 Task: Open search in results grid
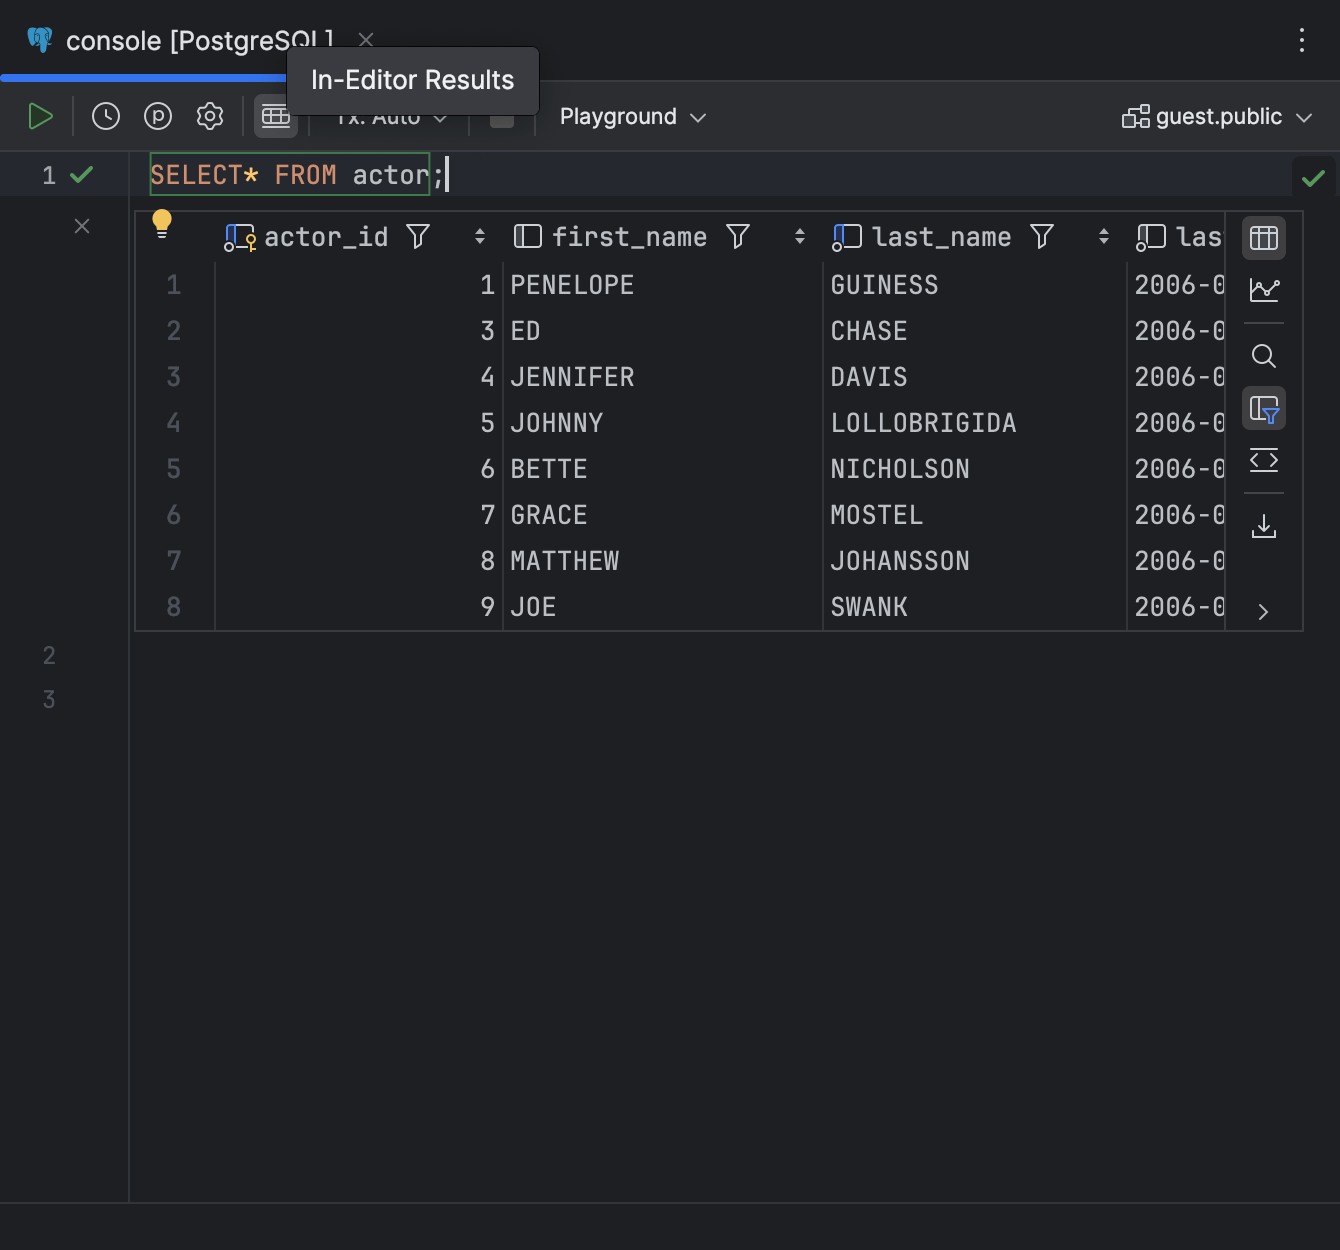click(1264, 356)
